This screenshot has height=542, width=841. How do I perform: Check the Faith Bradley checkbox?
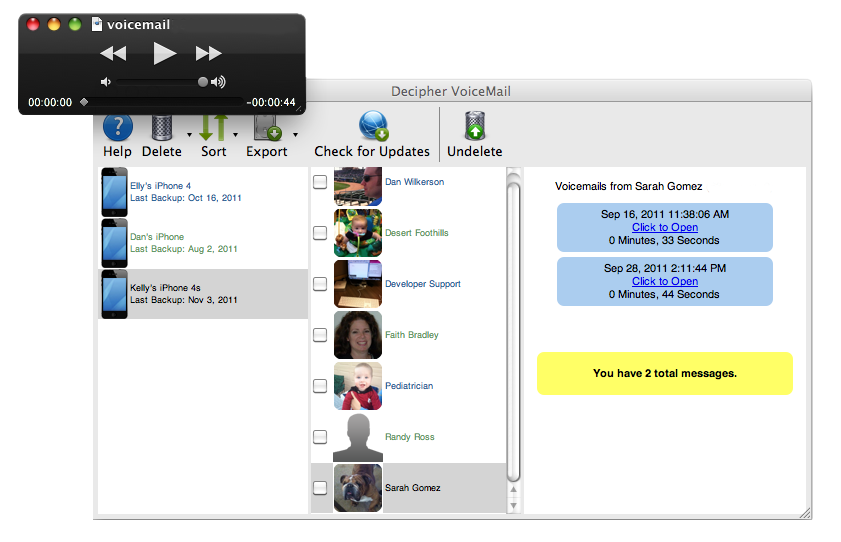pos(320,335)
